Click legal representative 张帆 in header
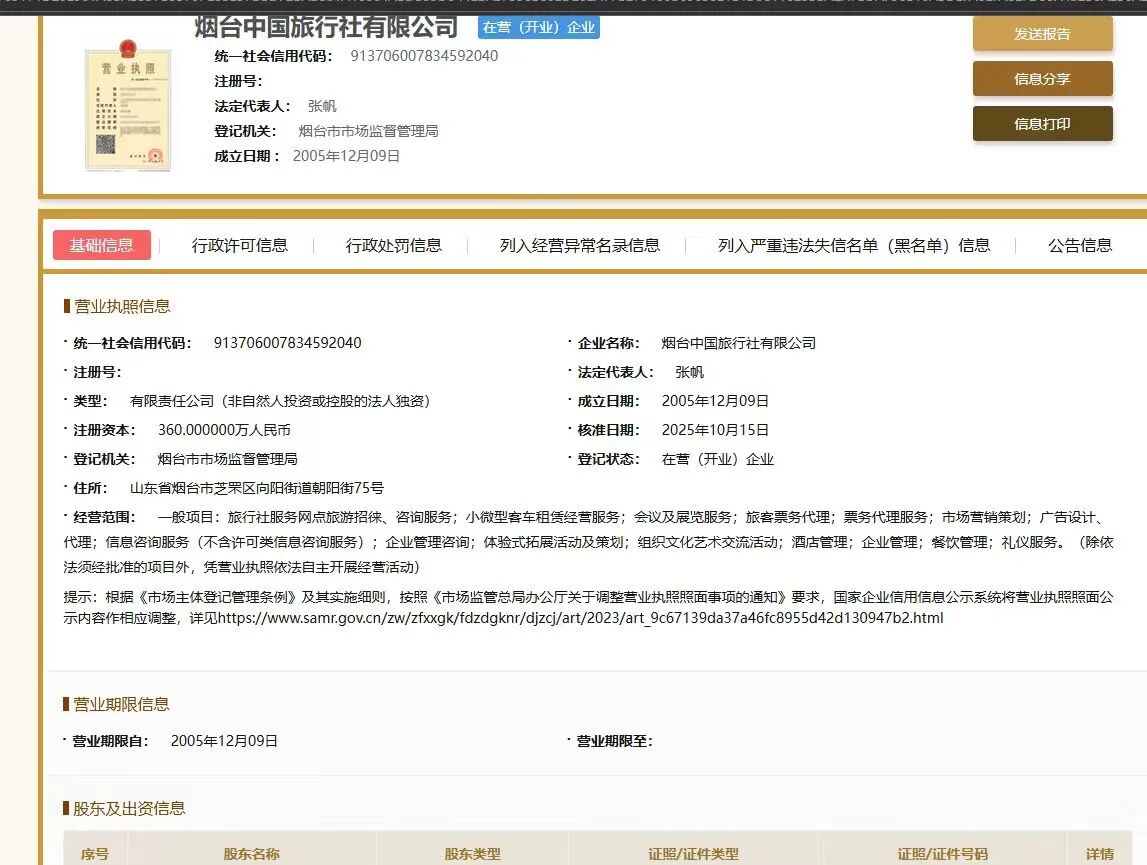 pyautogui.click(x=322, y=106)
